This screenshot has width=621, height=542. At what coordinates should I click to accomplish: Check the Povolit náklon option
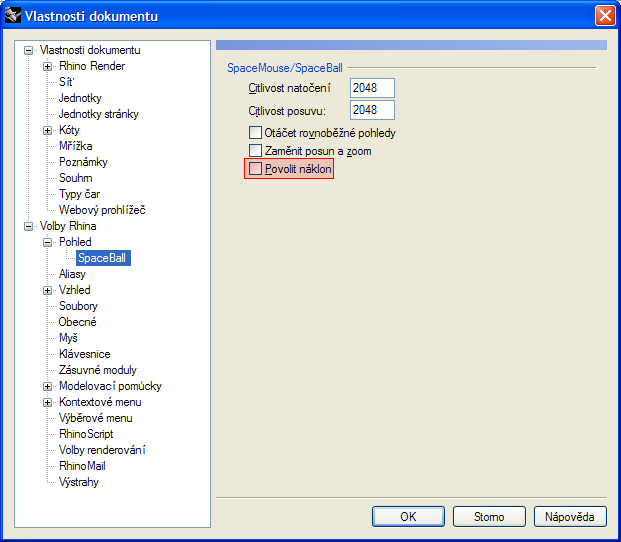(x=255, y=170)
